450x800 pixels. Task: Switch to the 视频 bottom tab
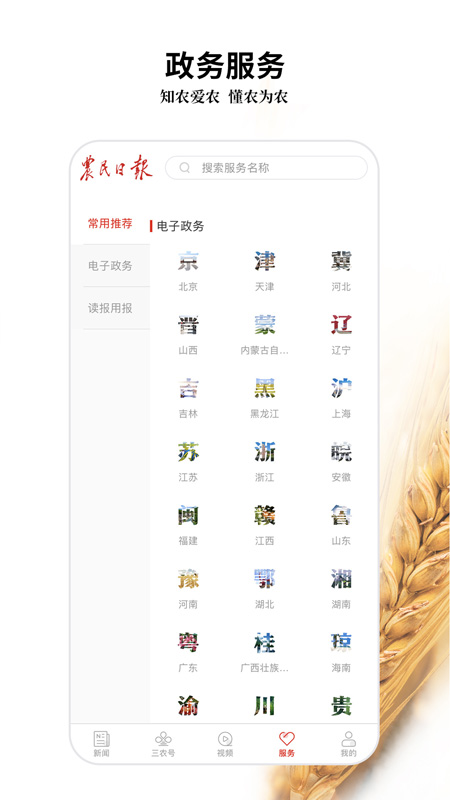click(225, 744)
